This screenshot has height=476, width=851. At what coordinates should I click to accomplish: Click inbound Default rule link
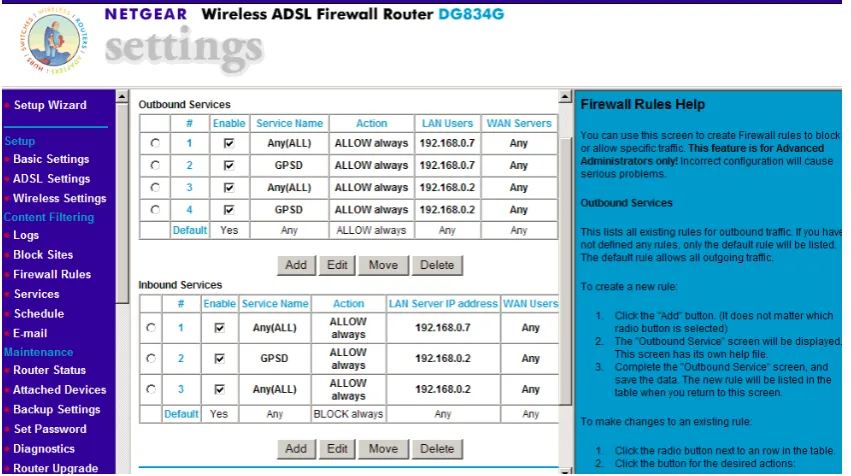pyautogui.click(x=181, y=414)
